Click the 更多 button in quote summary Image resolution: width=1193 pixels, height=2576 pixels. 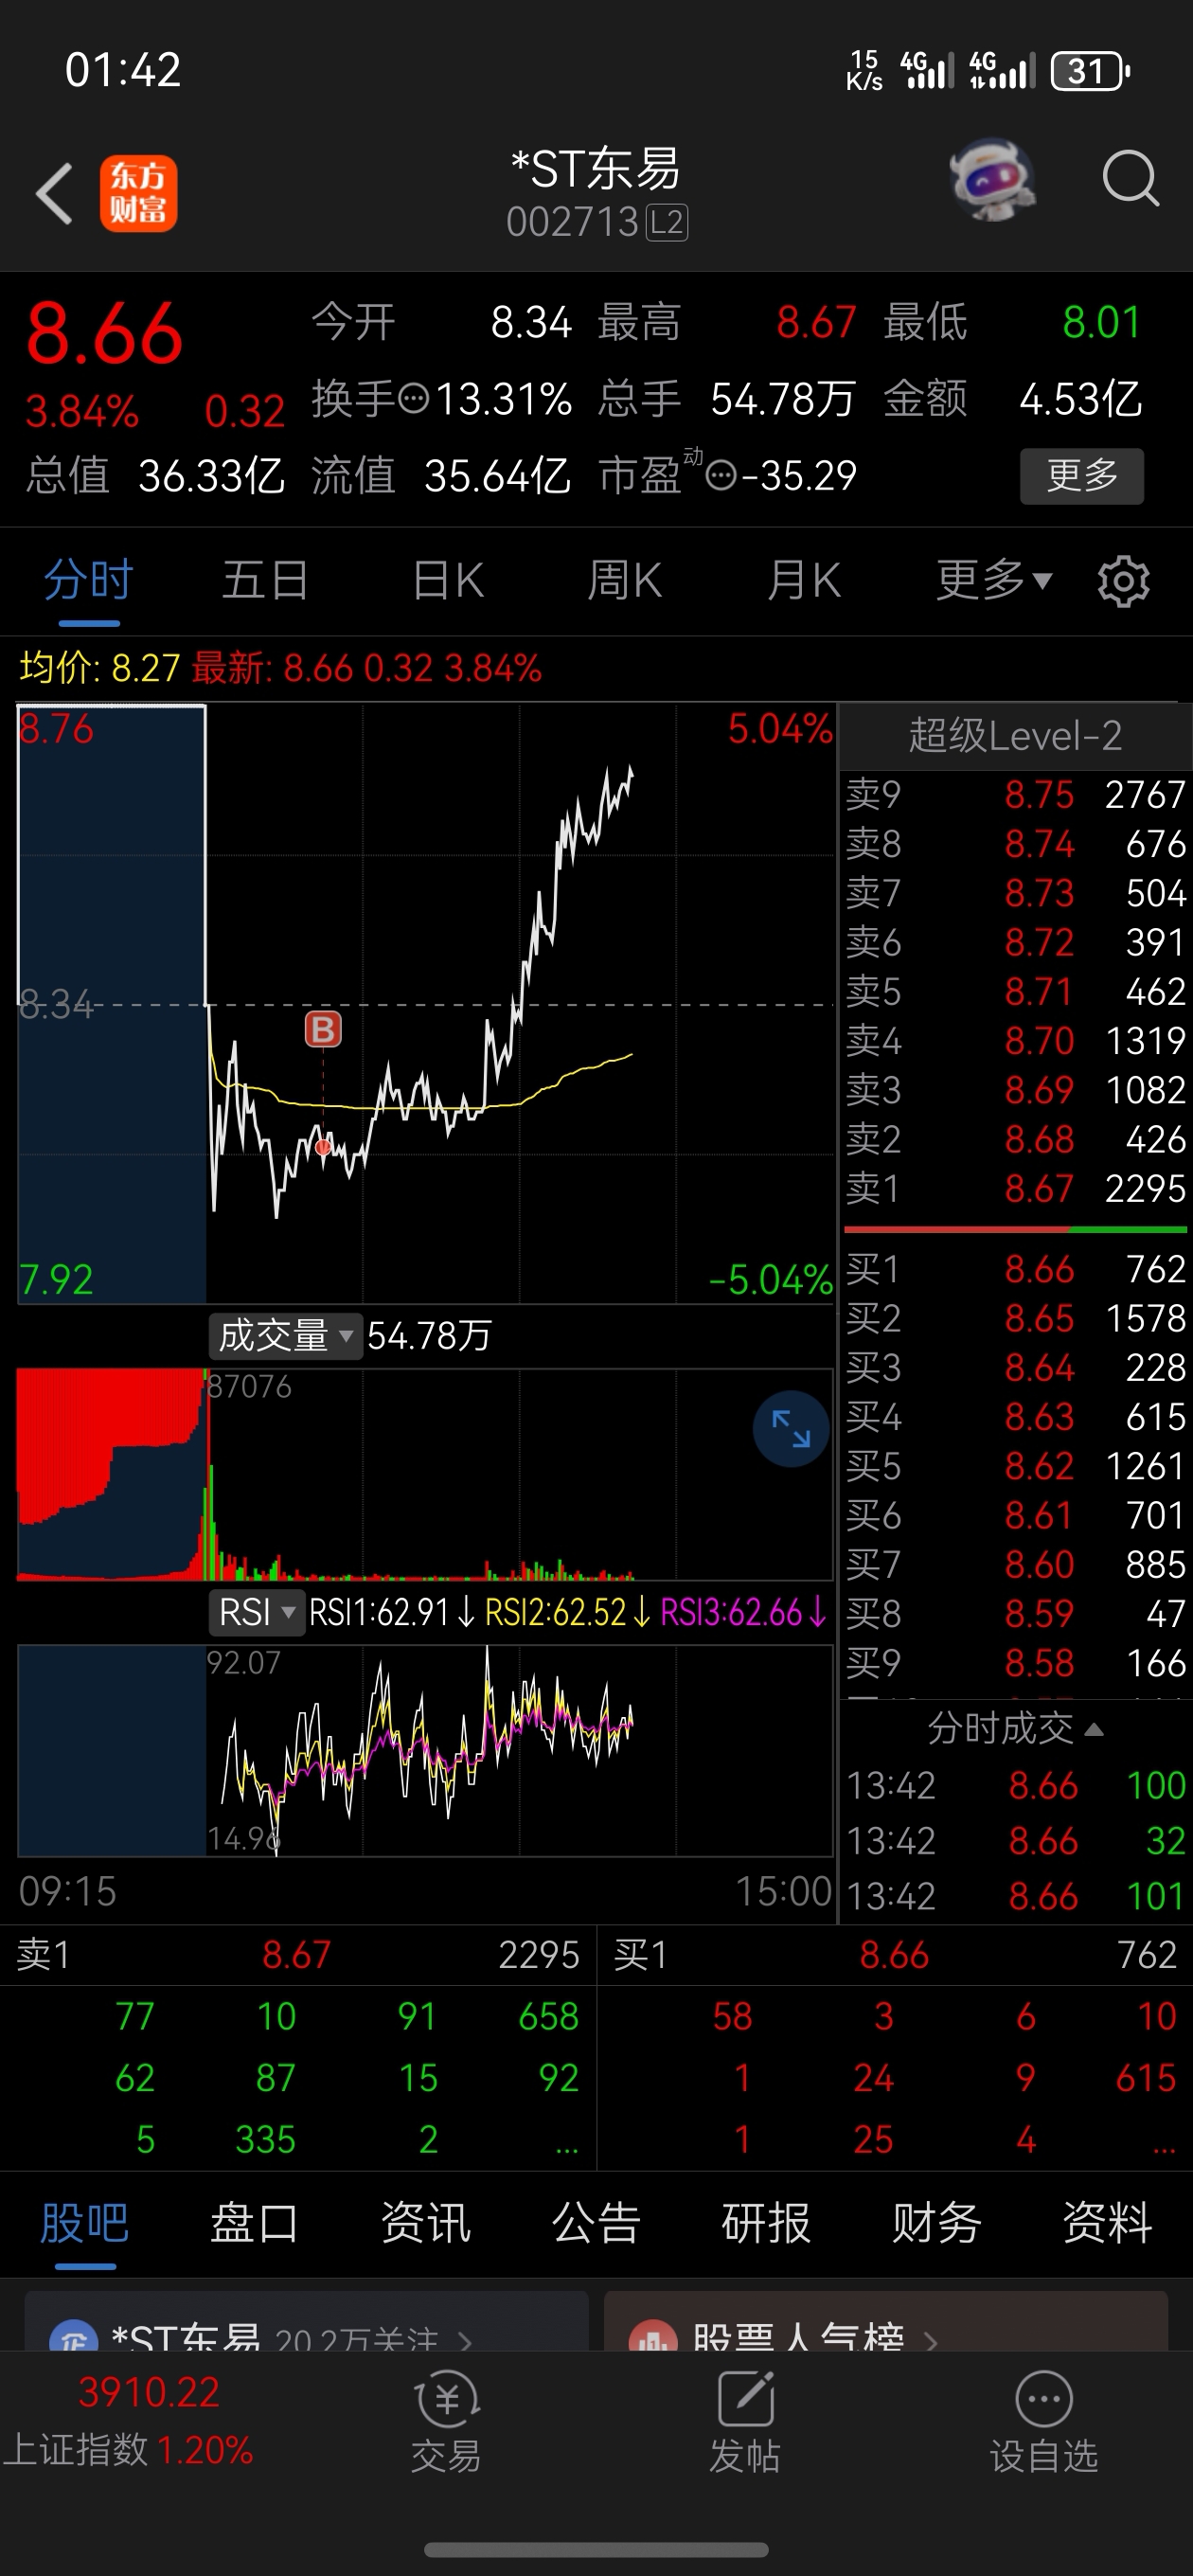[x=1082, y=475]
